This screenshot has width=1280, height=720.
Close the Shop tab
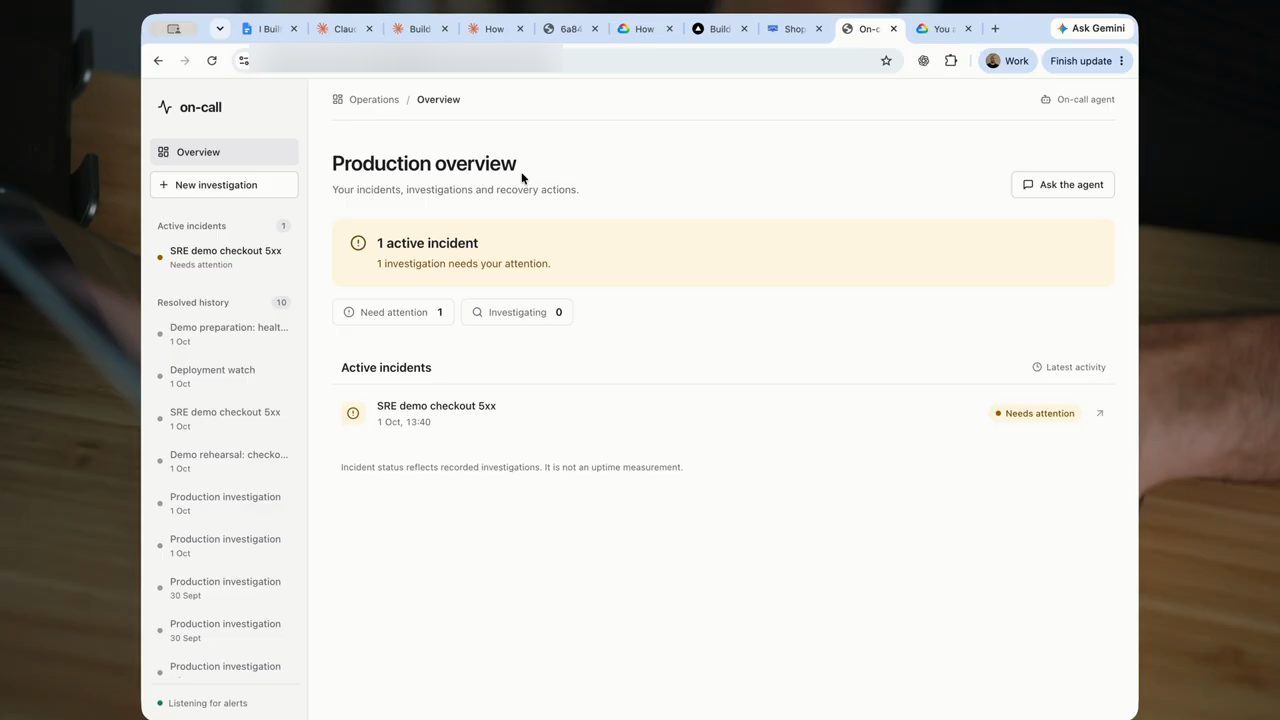(819, 29)
